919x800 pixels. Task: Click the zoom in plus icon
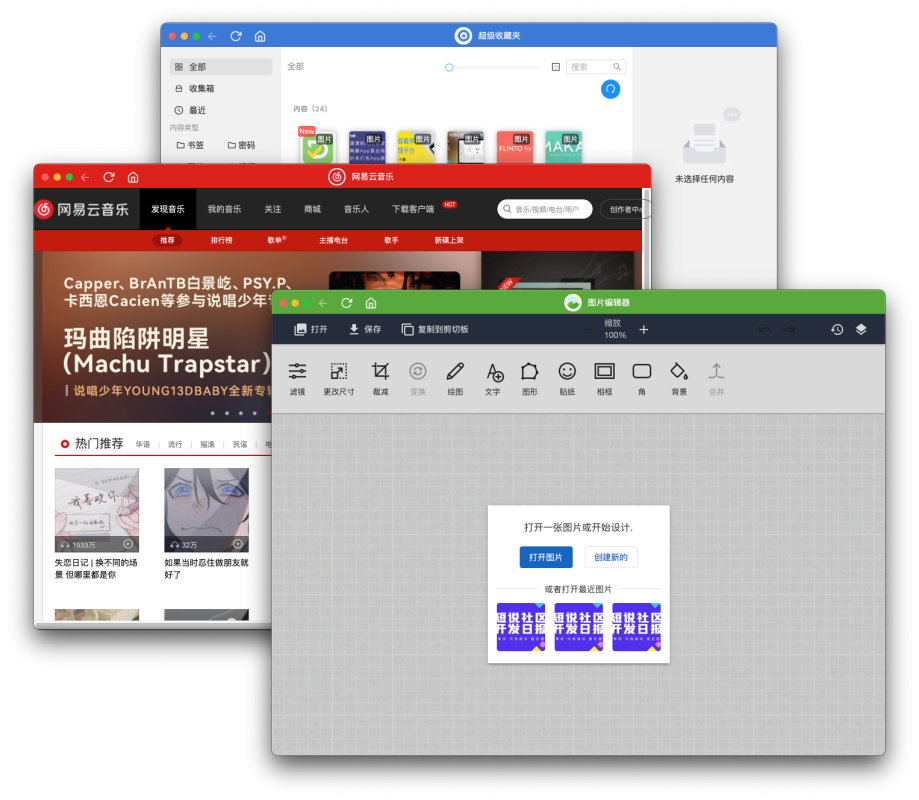[x=644, y=329]
